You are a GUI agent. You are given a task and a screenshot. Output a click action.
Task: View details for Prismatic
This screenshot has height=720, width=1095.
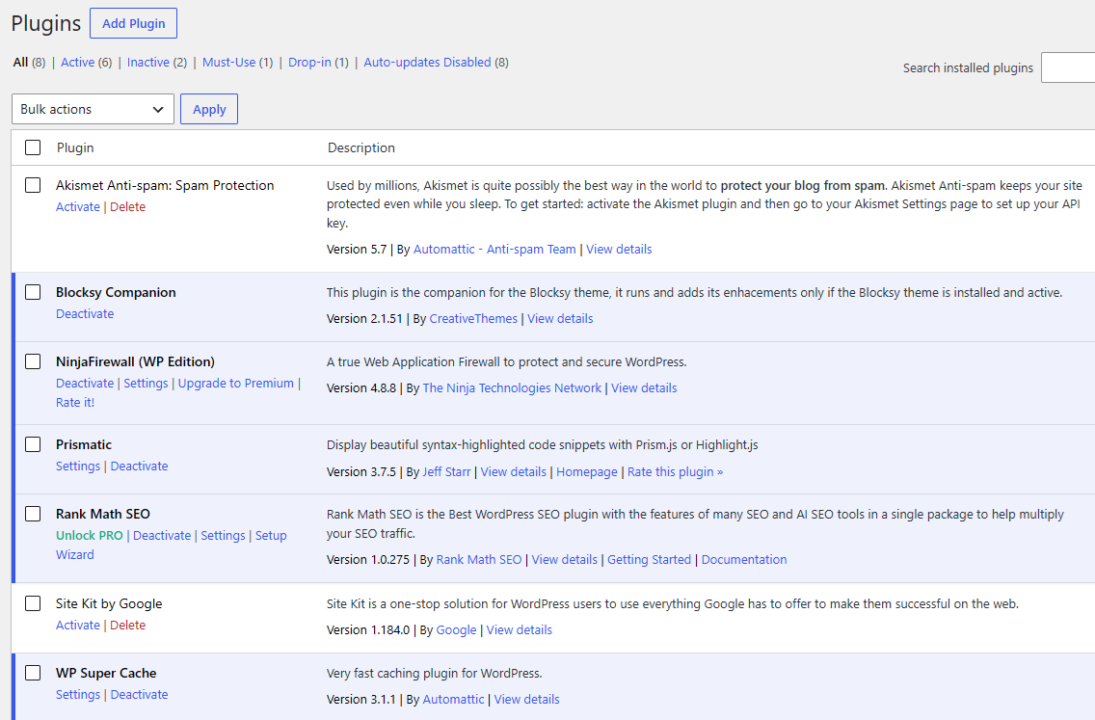pyautogui.click(x=513, y=471)
